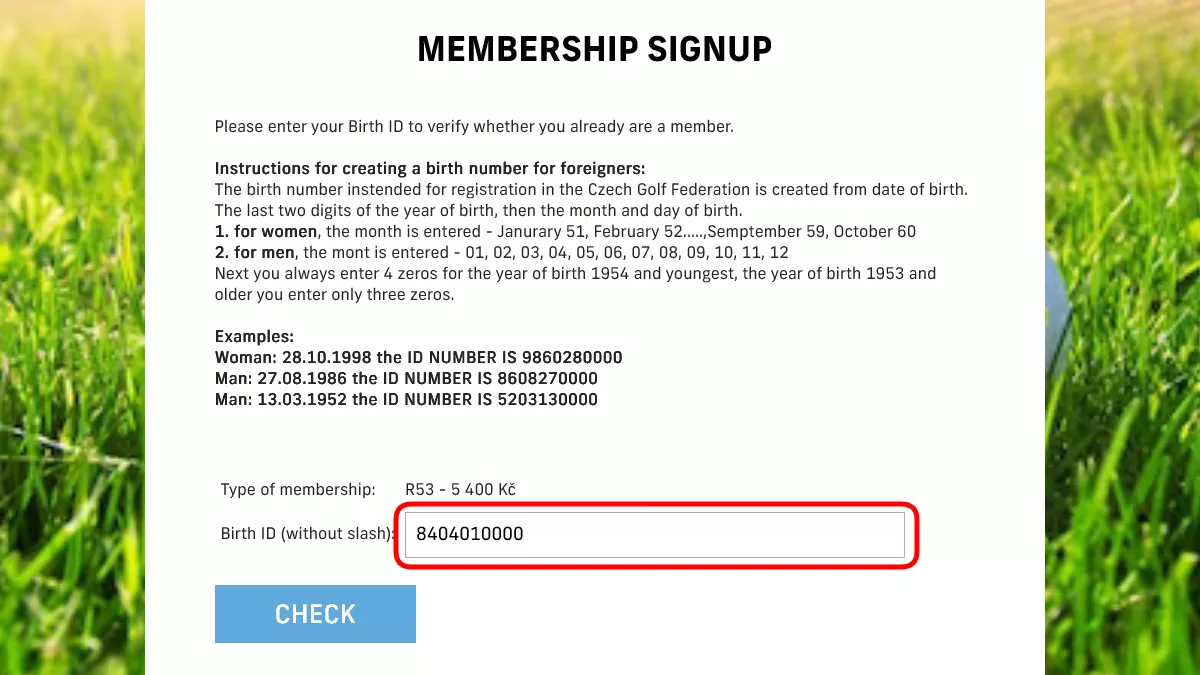
Task: Select the '1. for women' instruction line
Action: click(565, 232)
